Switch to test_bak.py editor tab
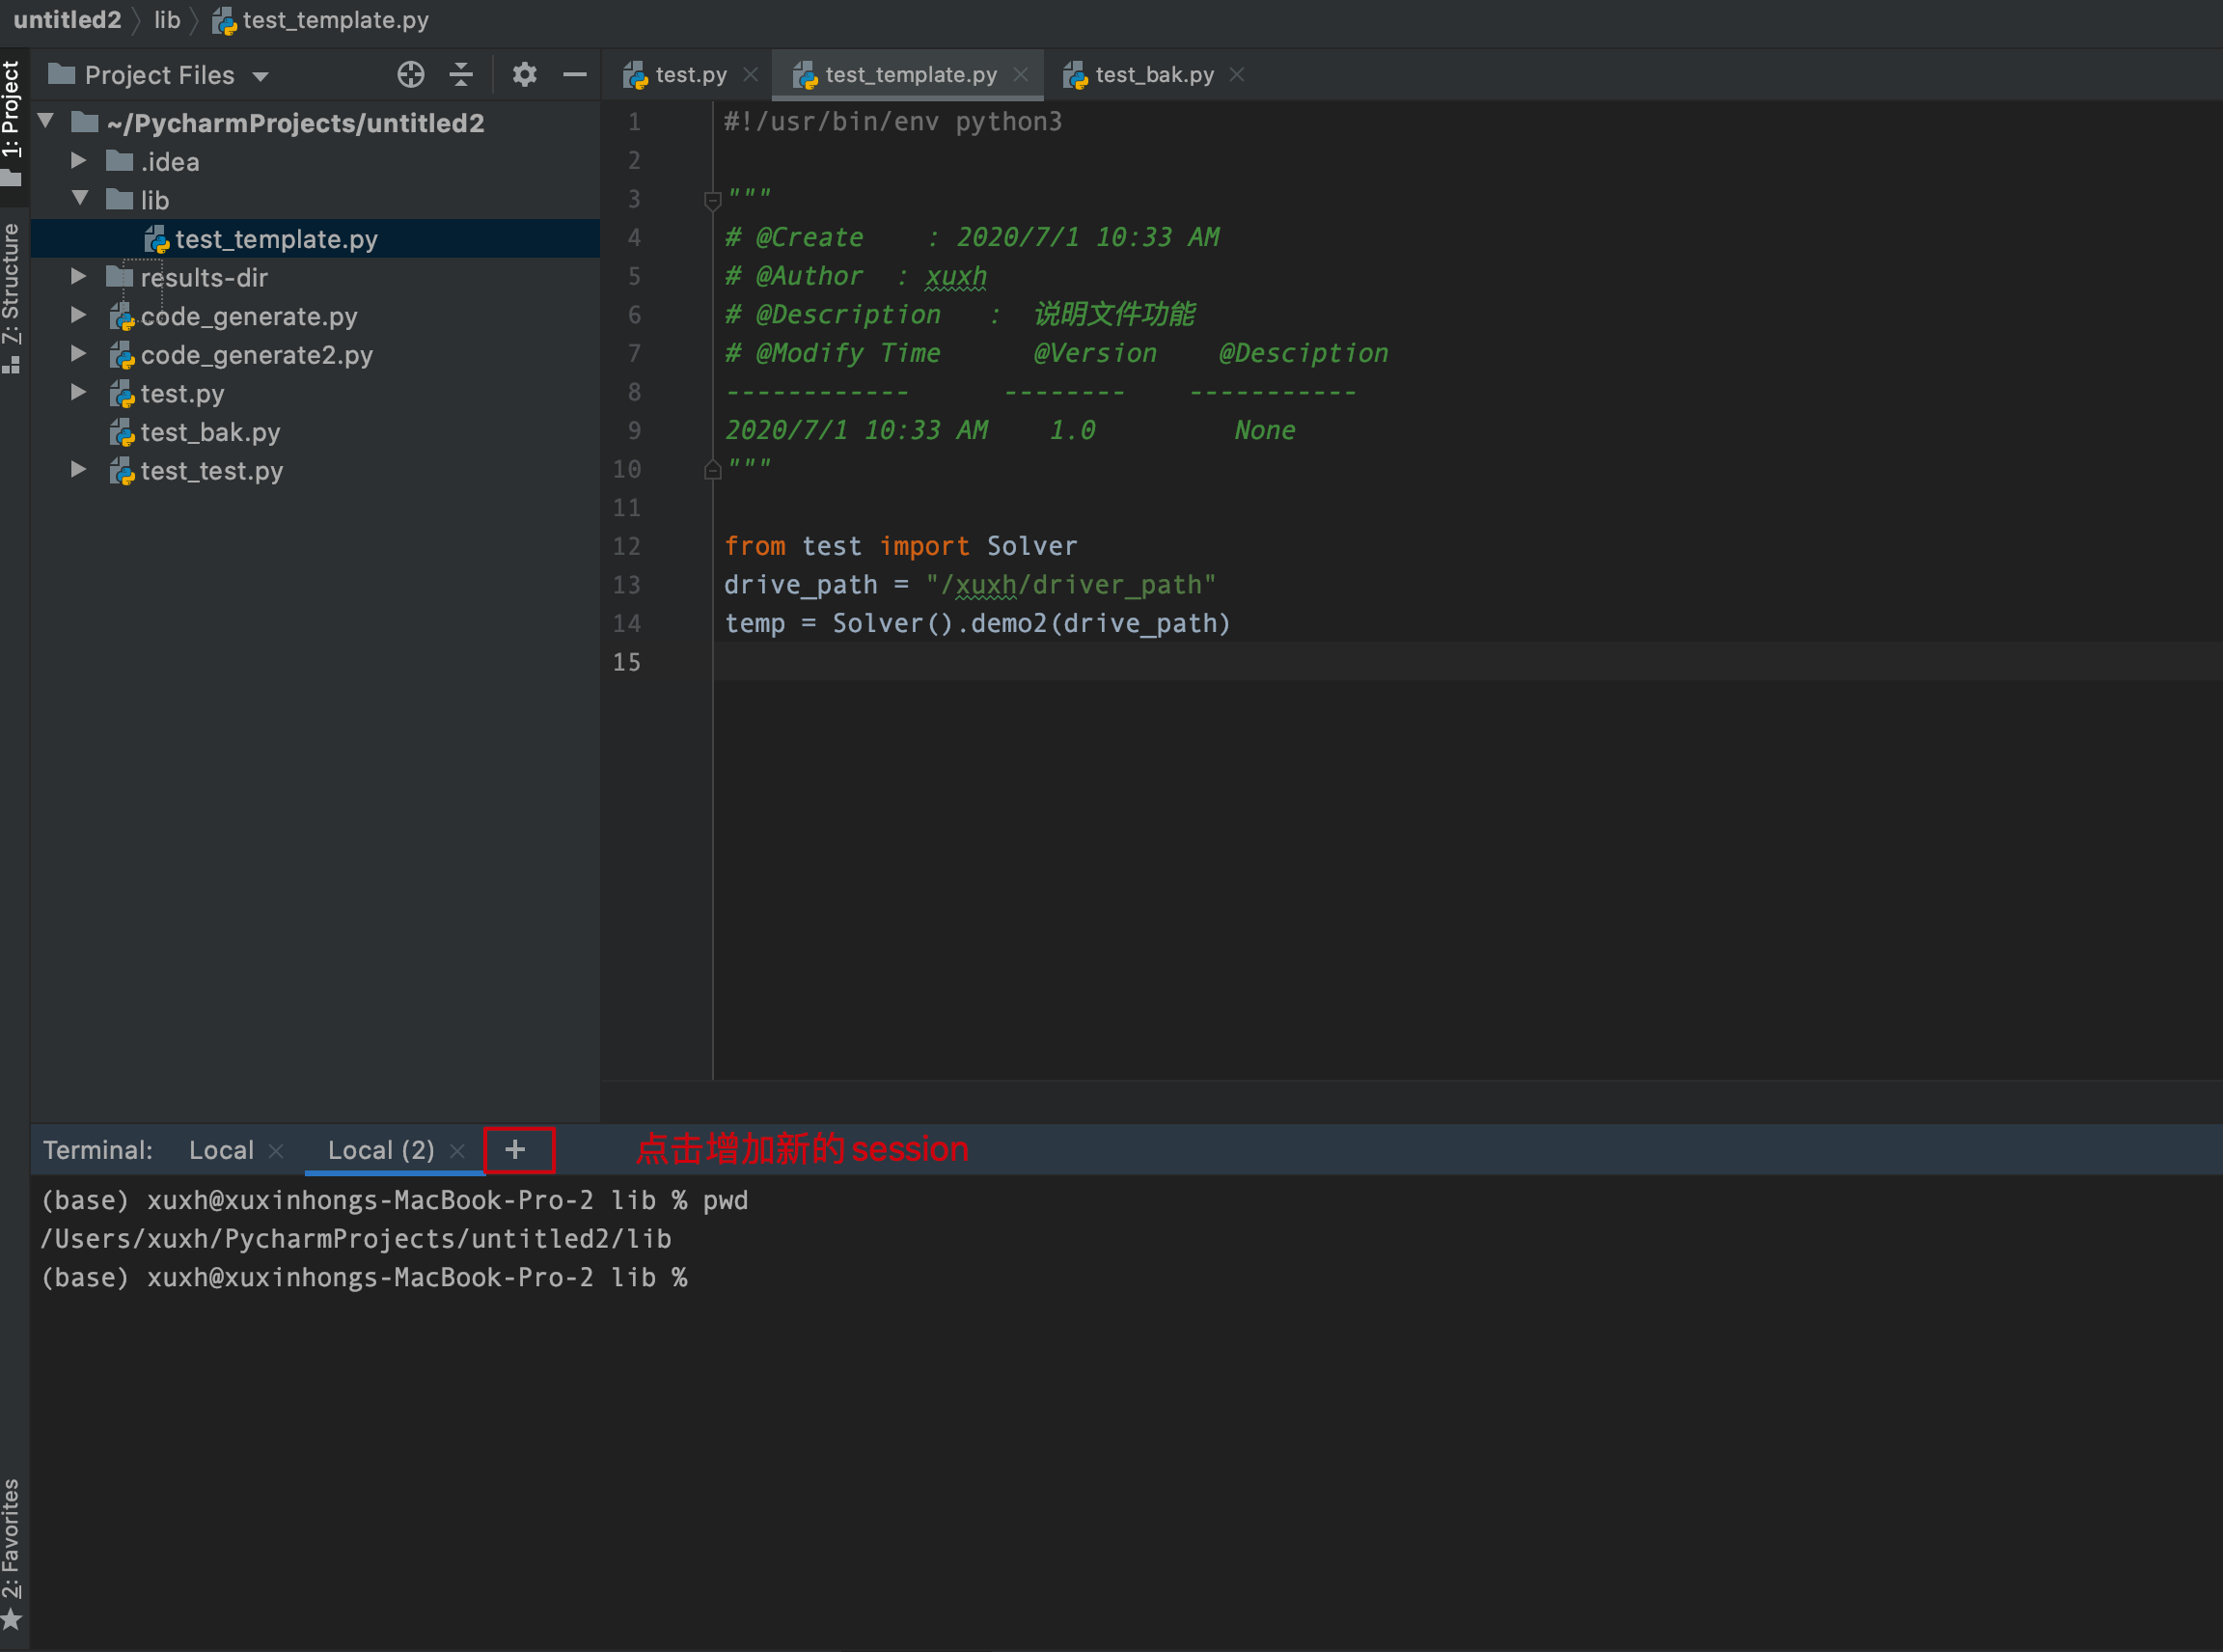The image size is (2223, 1652). click(x=1154, y=75)
